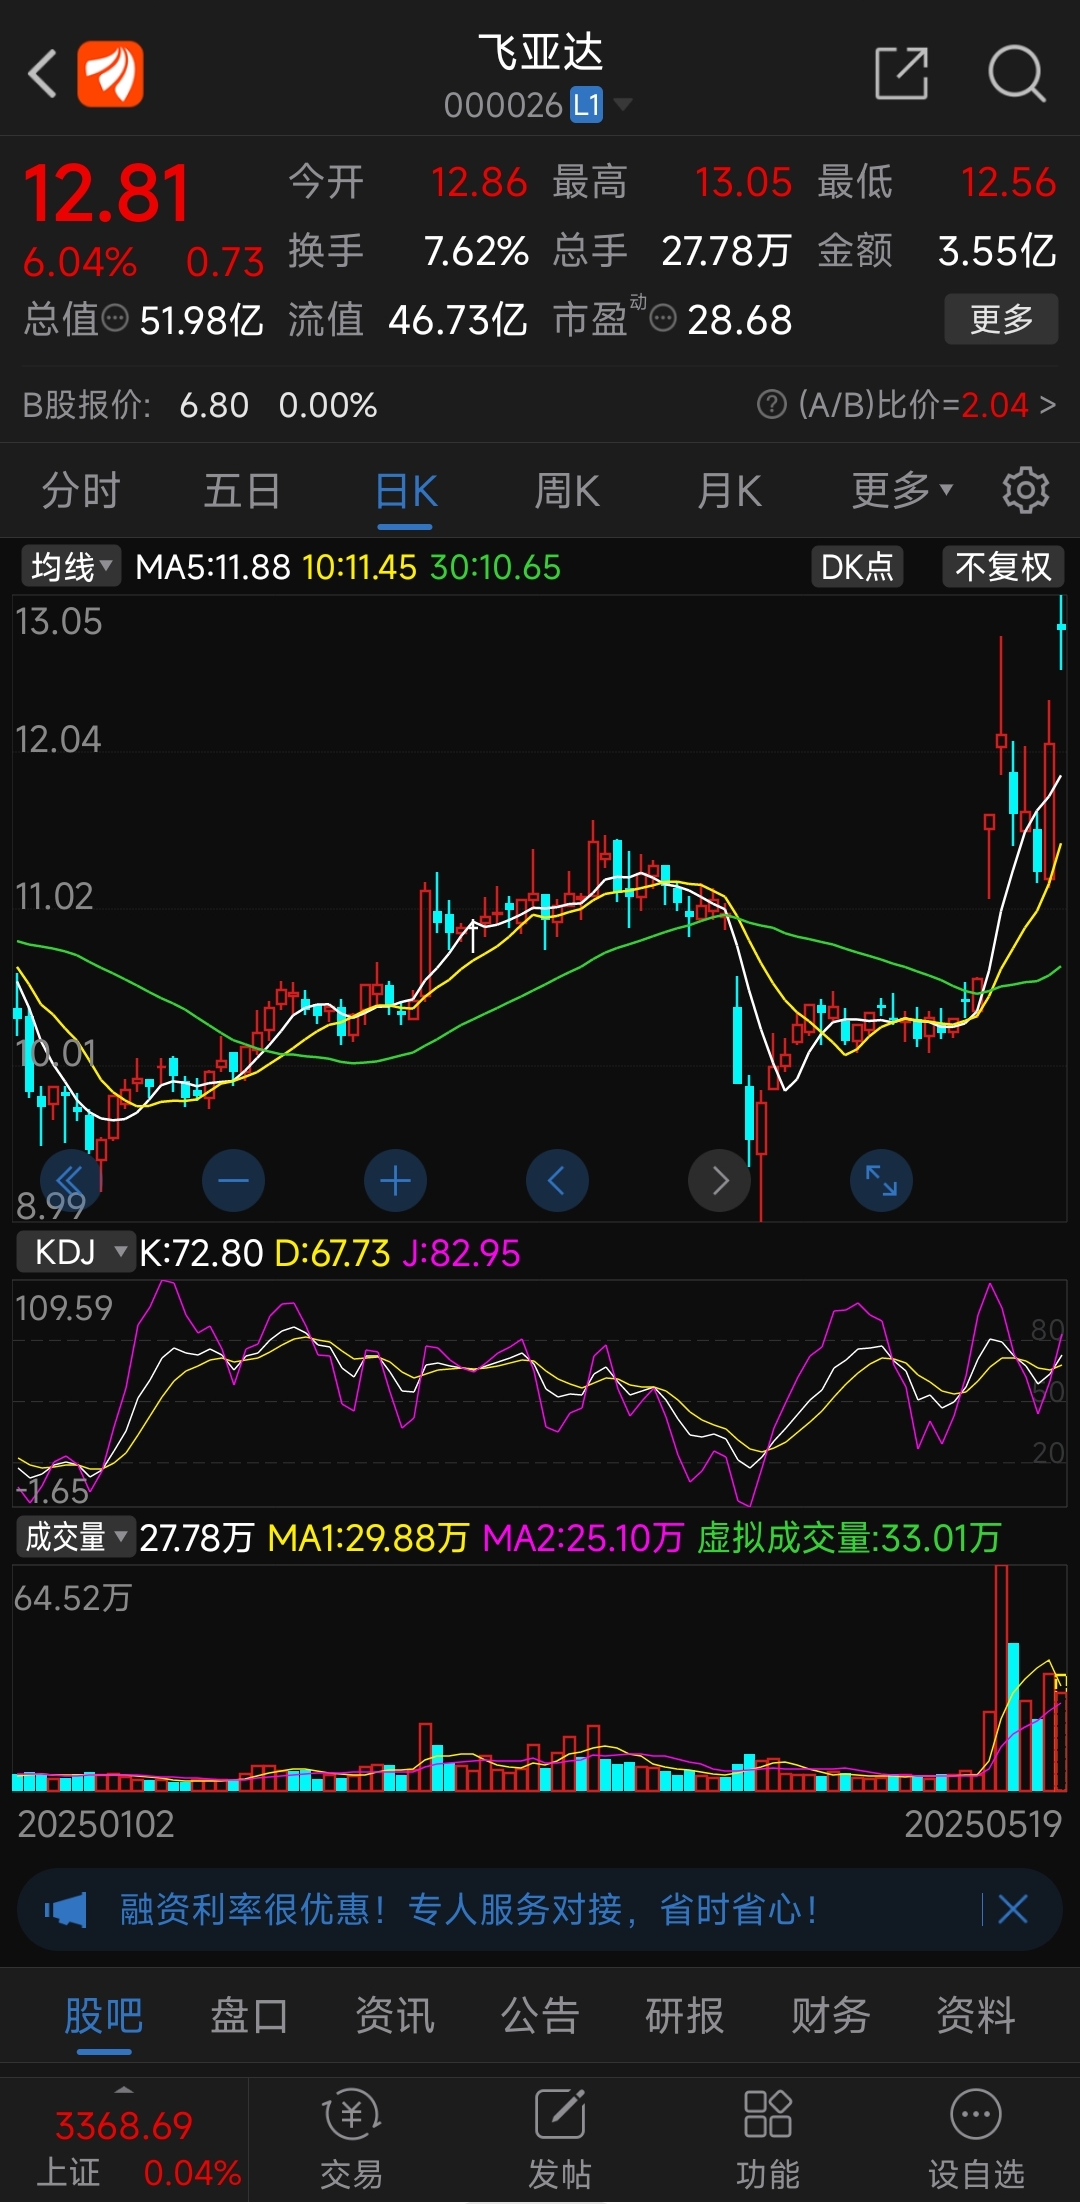The width and height of the screenshot is (1080, 2204).
Task: Open A/B 比价 help question icon
Action: [x=771, y=405]
